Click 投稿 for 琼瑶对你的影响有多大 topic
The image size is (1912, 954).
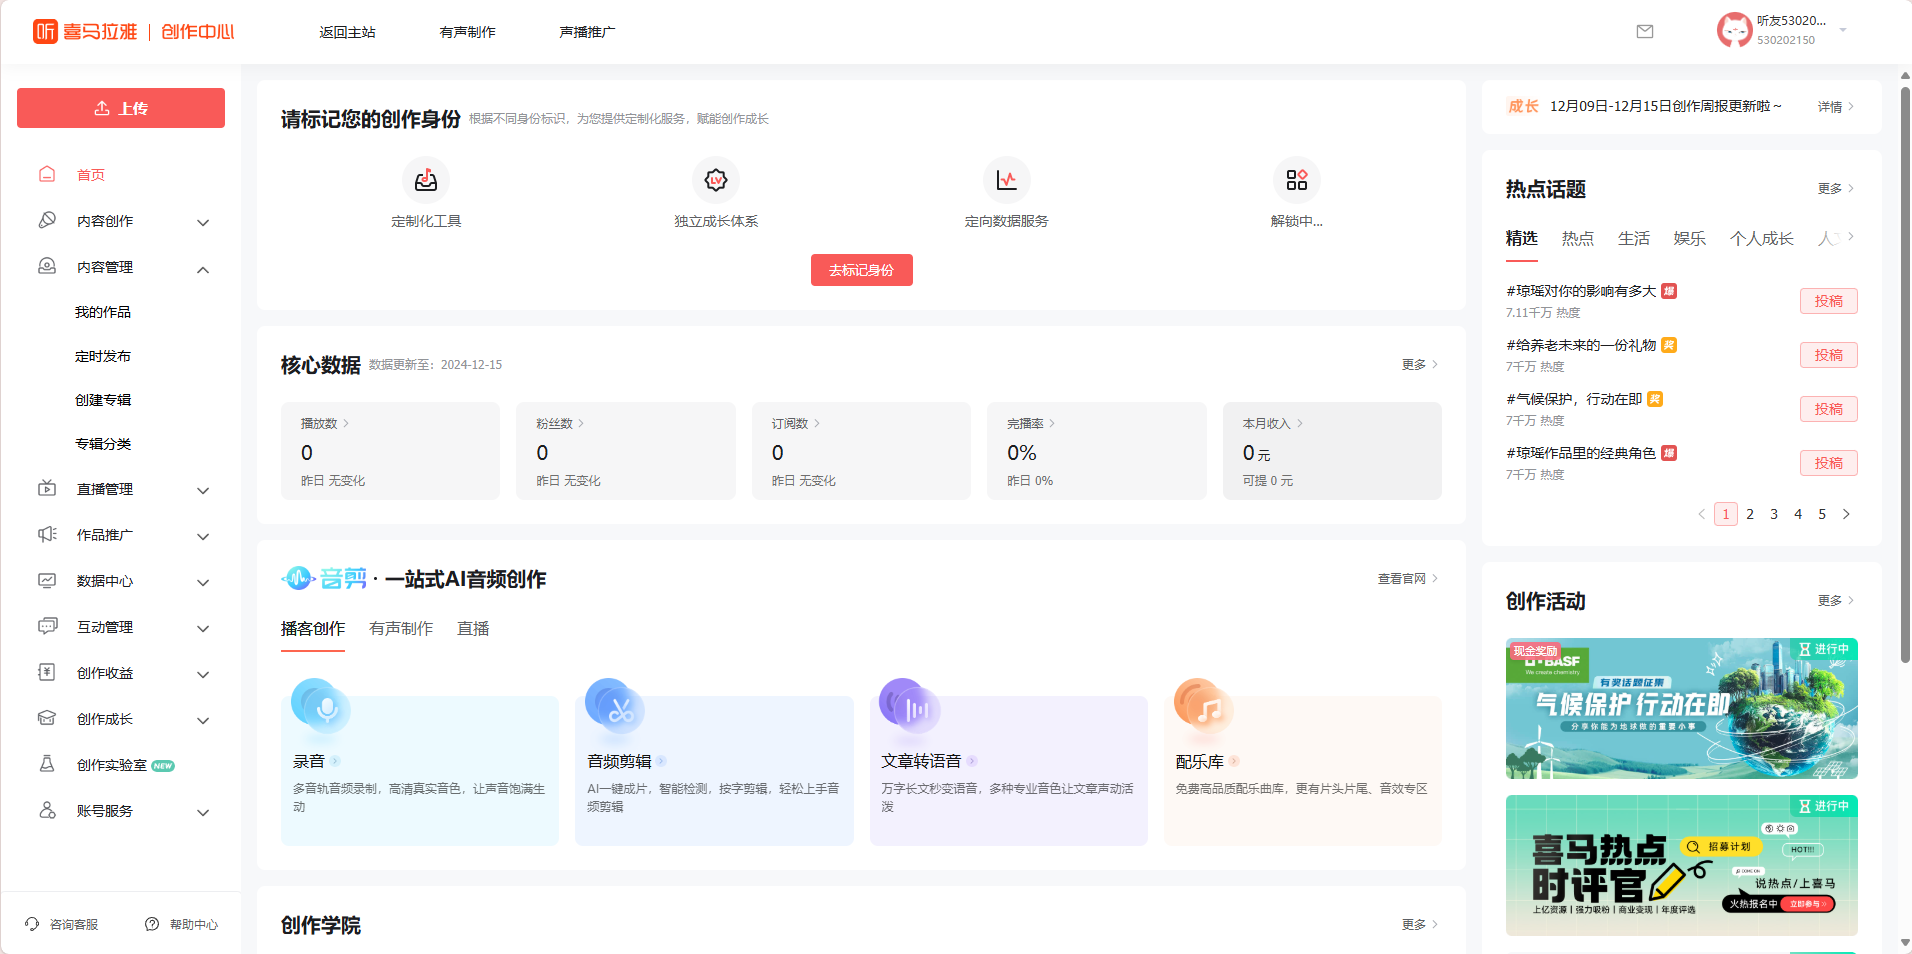point(1828,301)
